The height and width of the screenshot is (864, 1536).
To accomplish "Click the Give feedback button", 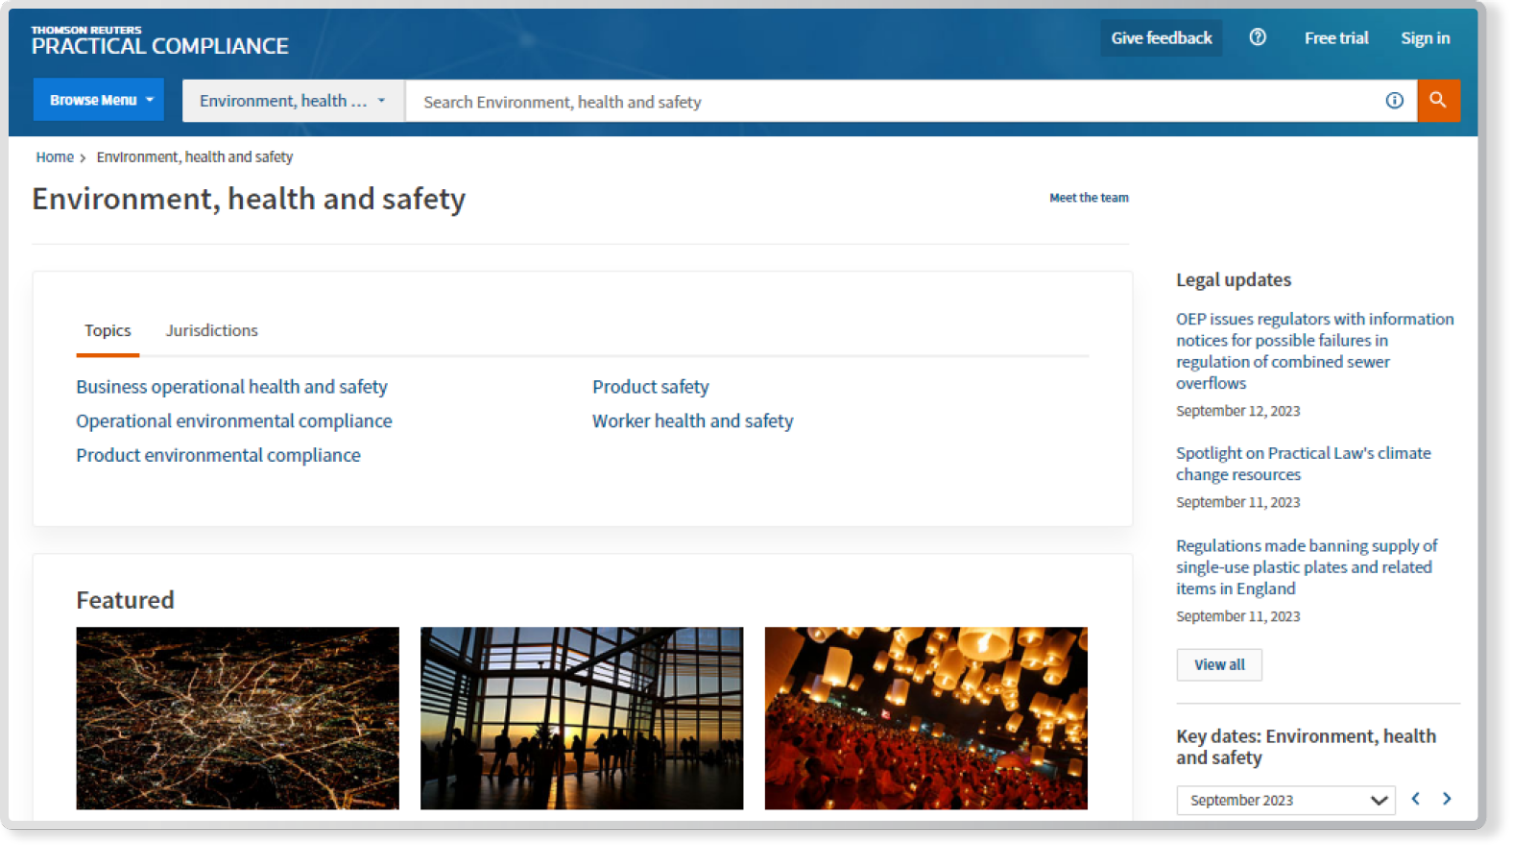I will coord(1161,38).
